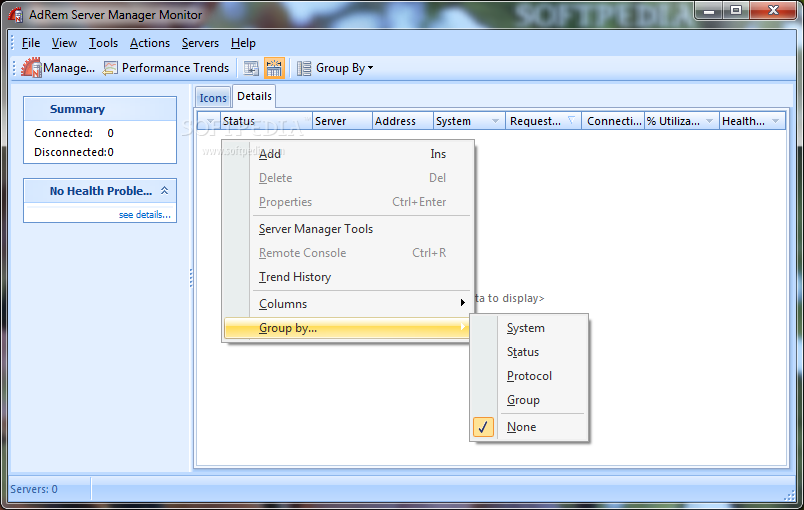This screenshot has width=804, height=510.
Task: Open the Group By toolbar dropdown
Action: (x=371, y=68)
